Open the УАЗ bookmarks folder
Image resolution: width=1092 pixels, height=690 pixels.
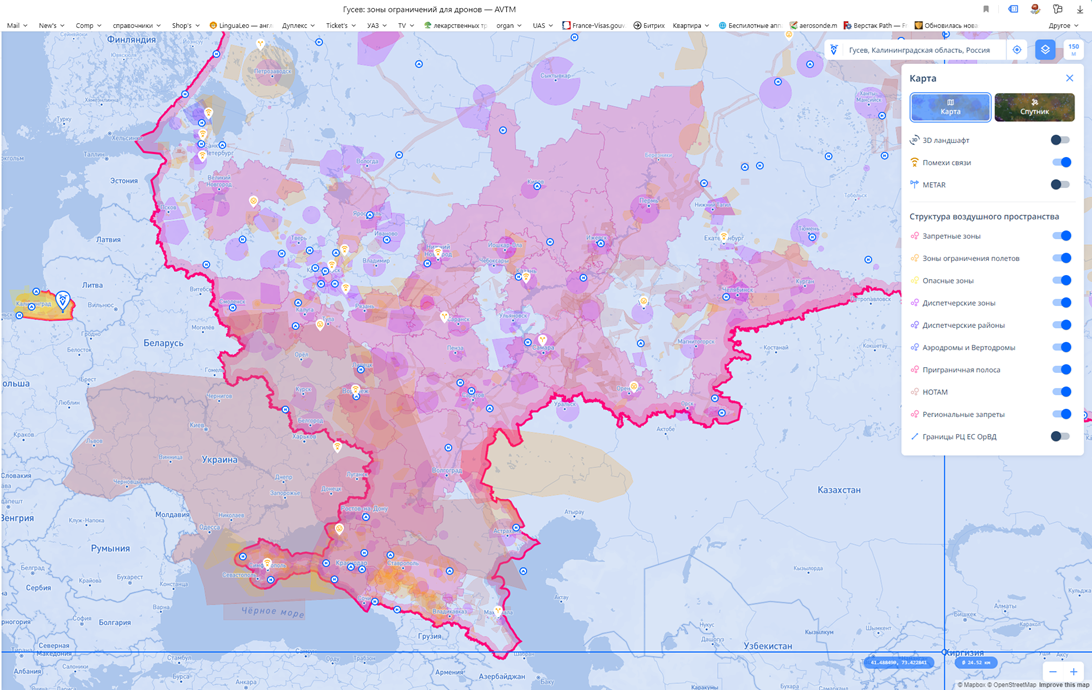(377, 25)
